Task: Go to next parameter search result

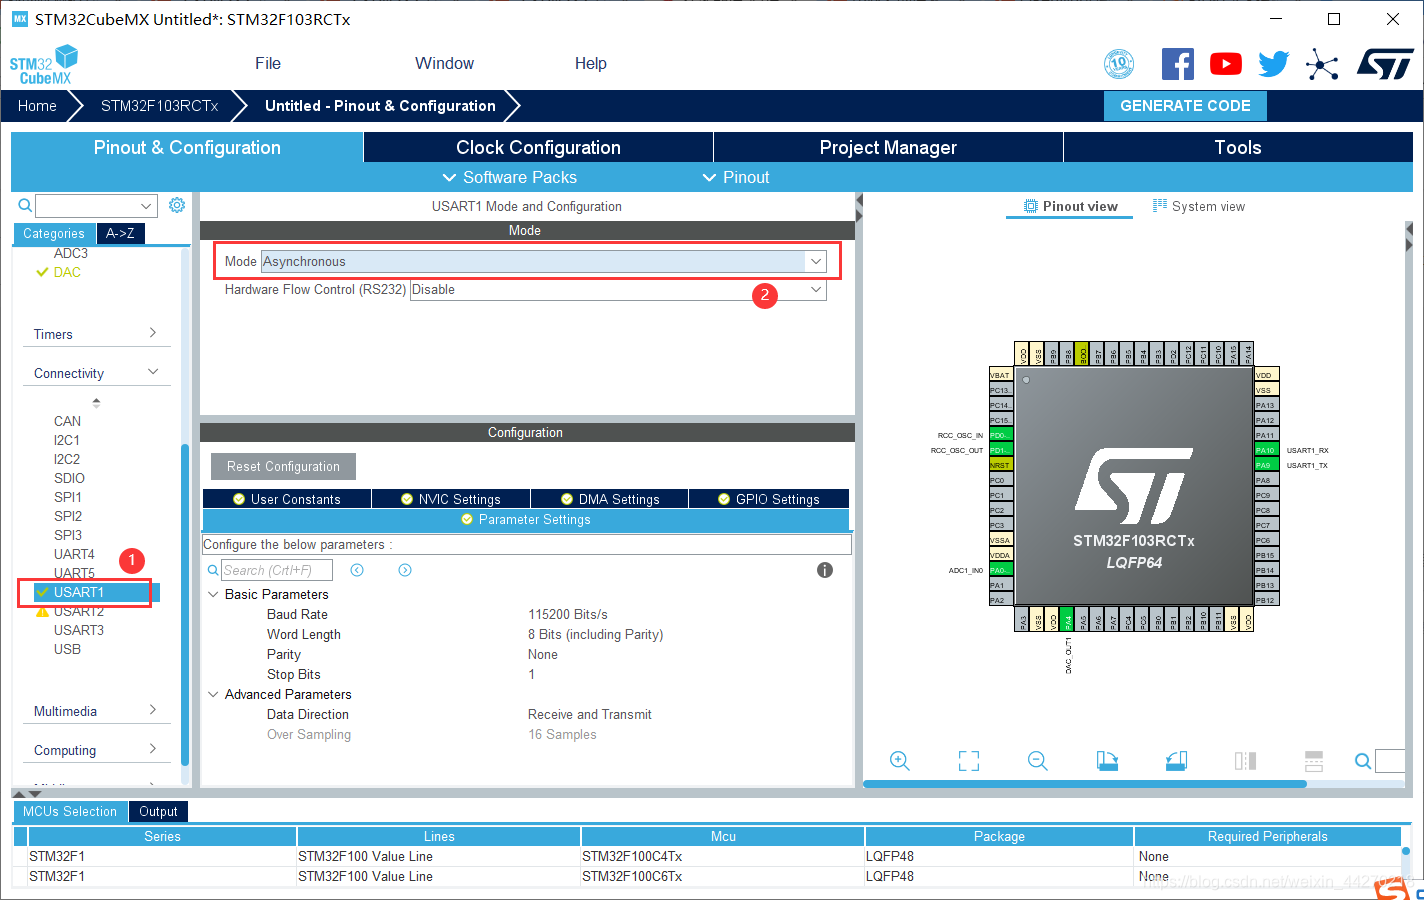Action: point(405,570)
